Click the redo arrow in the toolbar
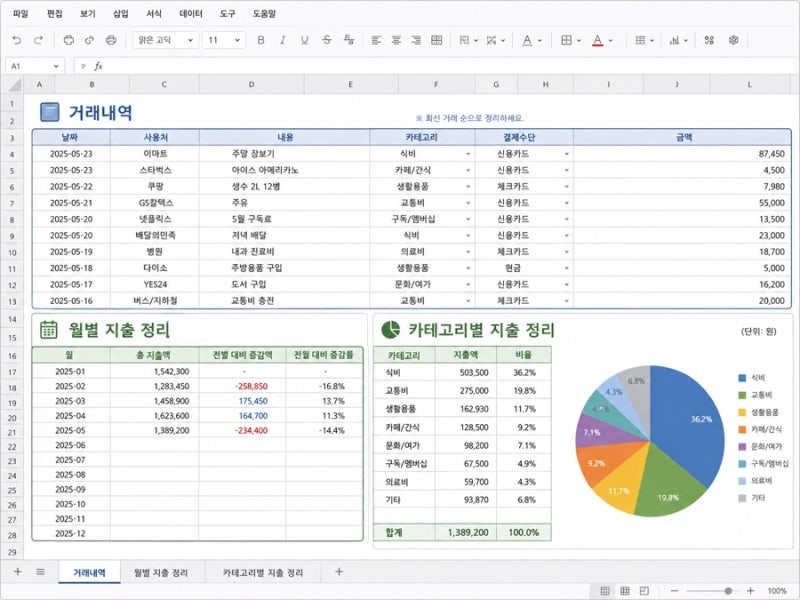Screen dimensions: 800x600 38,40
